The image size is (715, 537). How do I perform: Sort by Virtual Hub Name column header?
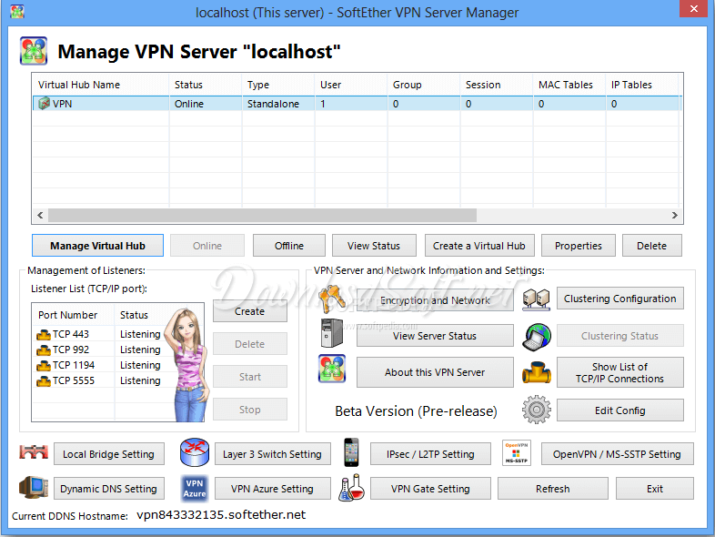101,85
